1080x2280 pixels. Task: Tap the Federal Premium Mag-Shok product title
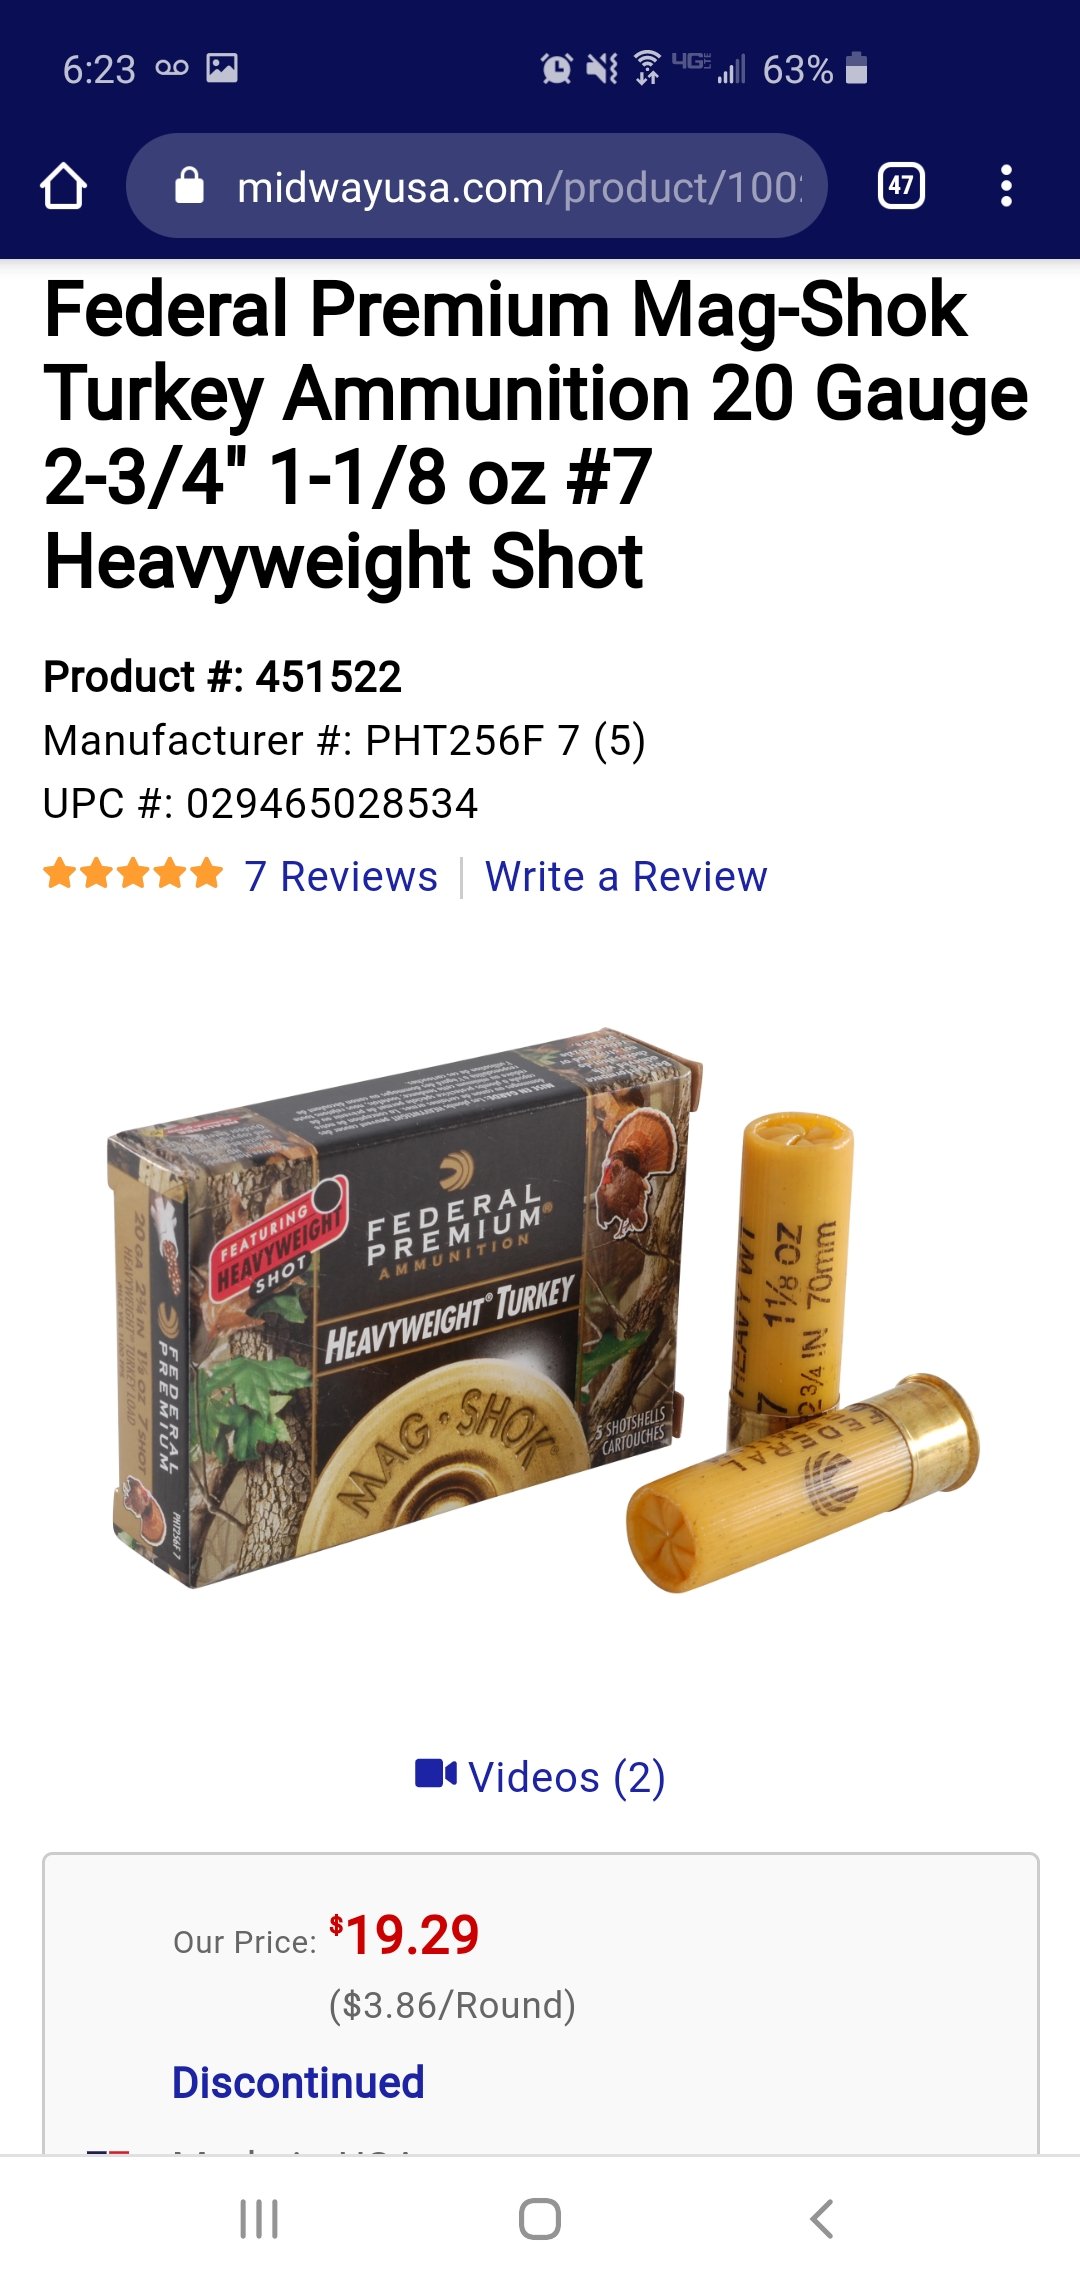click(536, 435)
